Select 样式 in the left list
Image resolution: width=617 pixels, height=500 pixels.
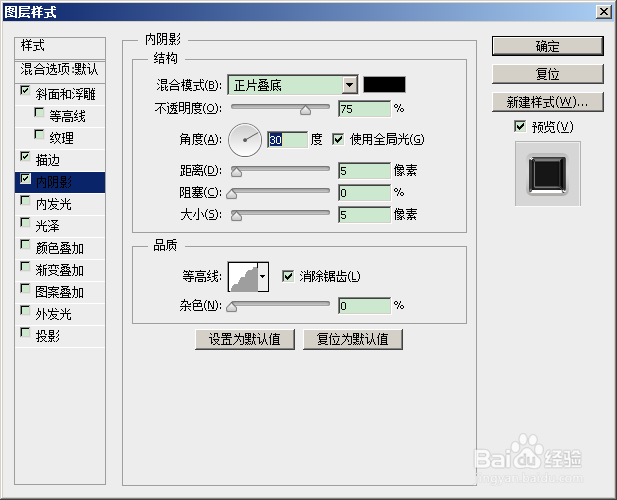[x=60, y=48]
